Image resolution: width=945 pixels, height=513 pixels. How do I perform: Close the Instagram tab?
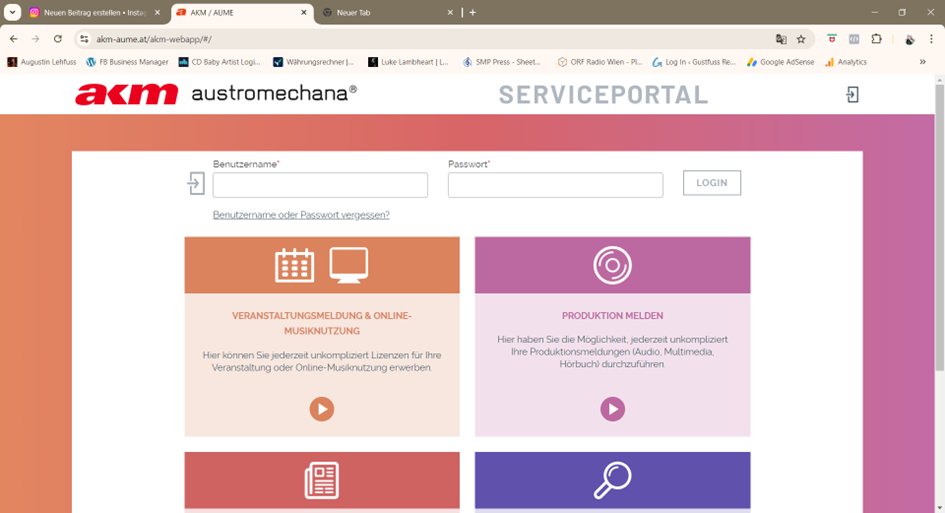[x=158, y=13]
